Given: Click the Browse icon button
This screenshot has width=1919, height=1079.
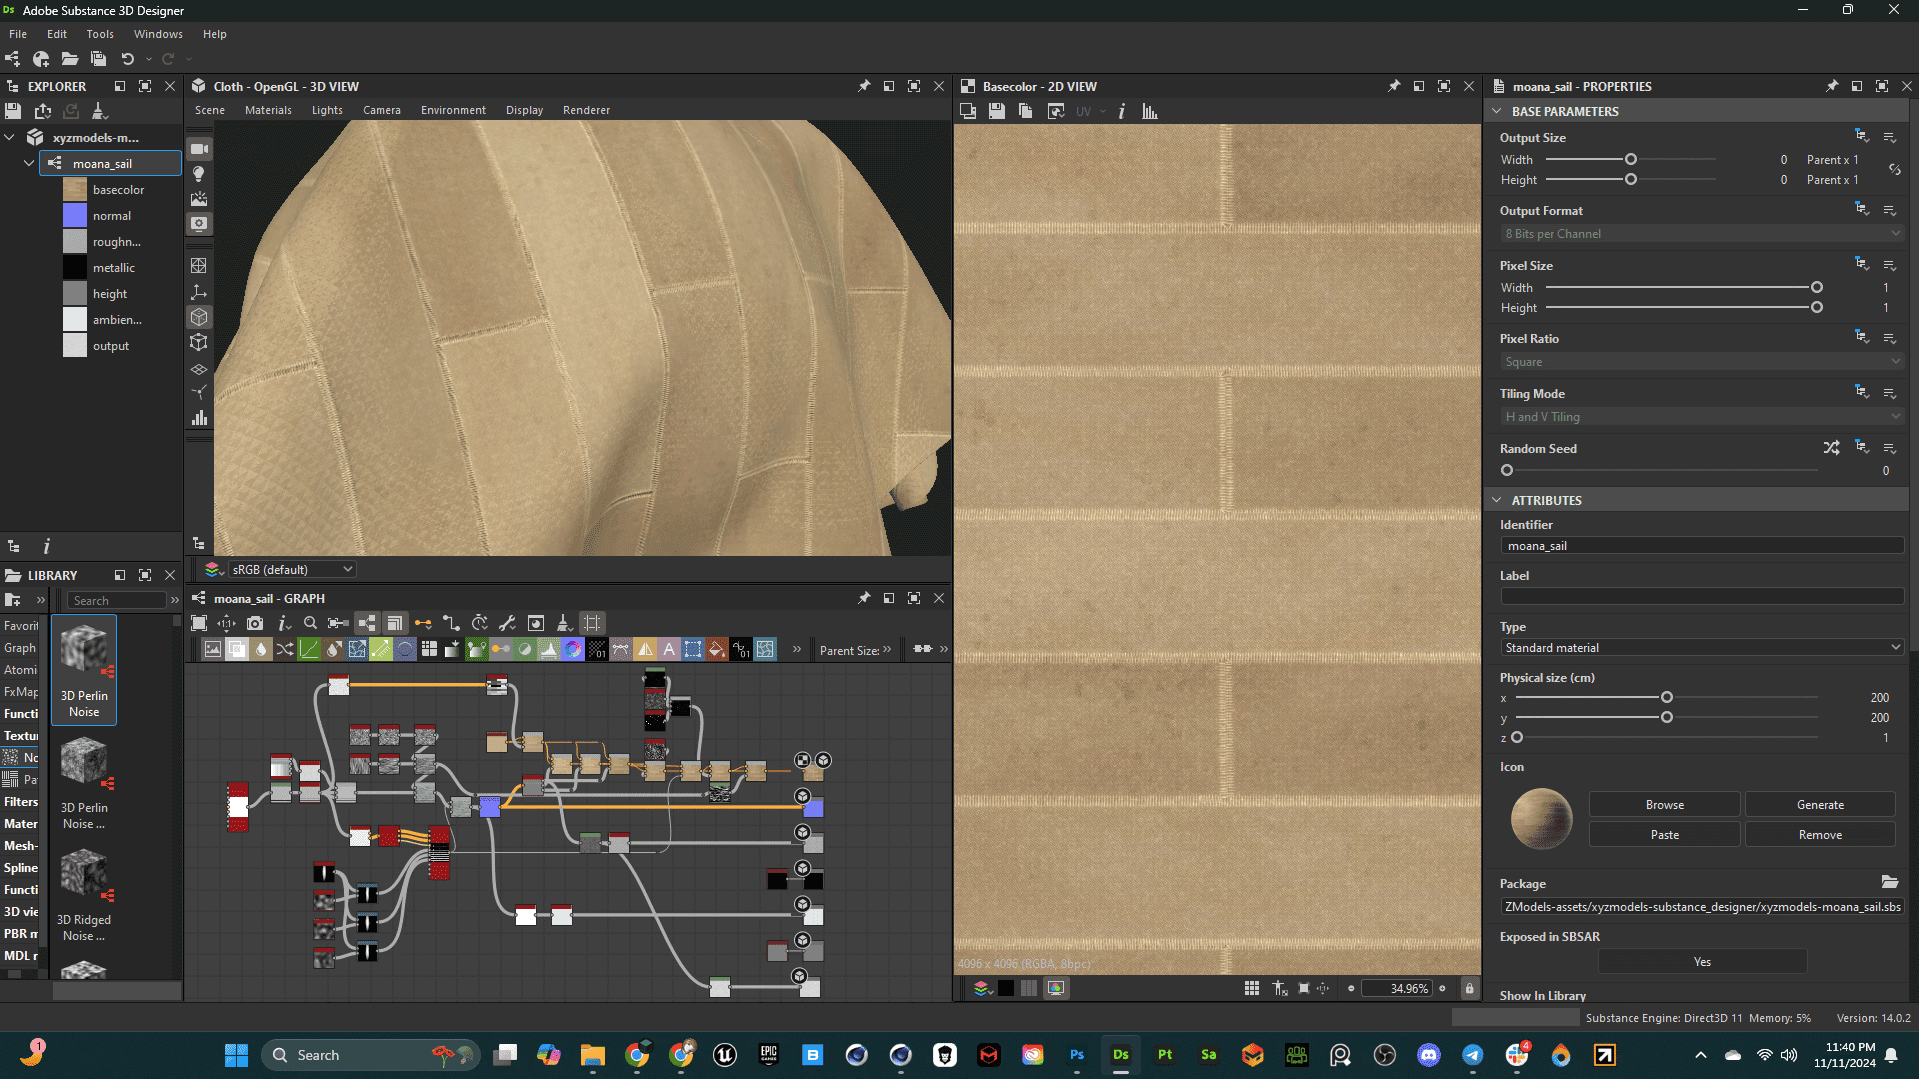Looking at the screenshot, I should (x=1664, y=805).
